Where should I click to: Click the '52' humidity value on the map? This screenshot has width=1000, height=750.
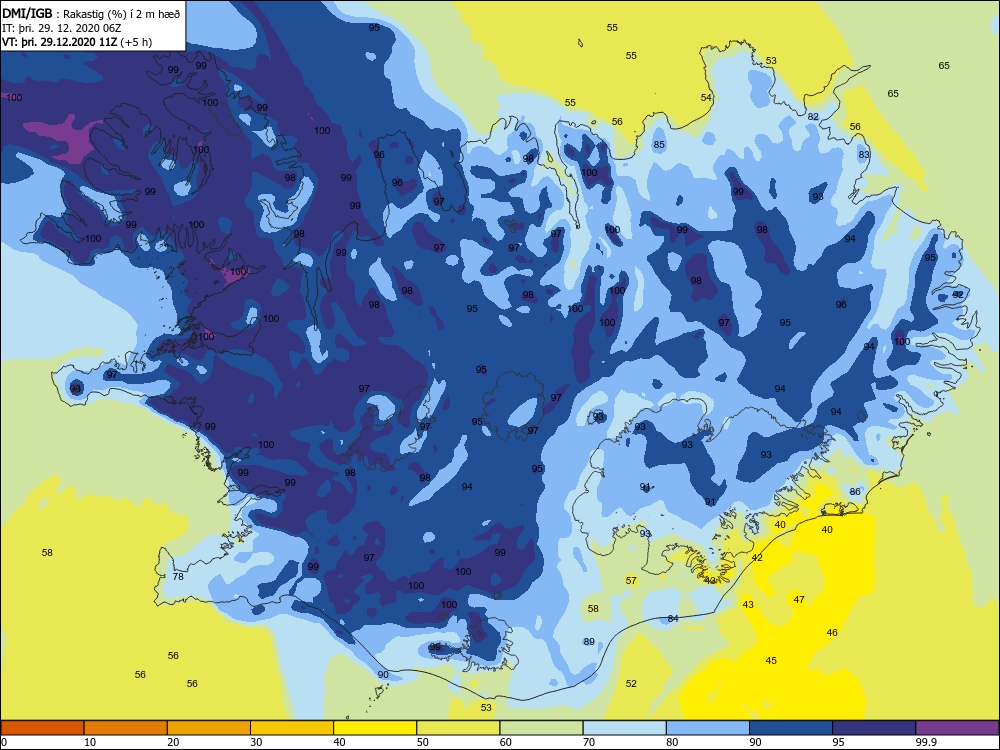coord(631,684)
